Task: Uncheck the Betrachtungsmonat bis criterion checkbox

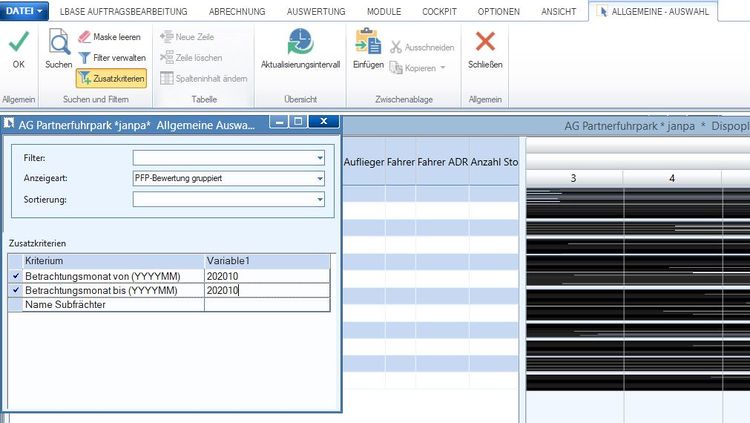Action: tap(16, 290)
